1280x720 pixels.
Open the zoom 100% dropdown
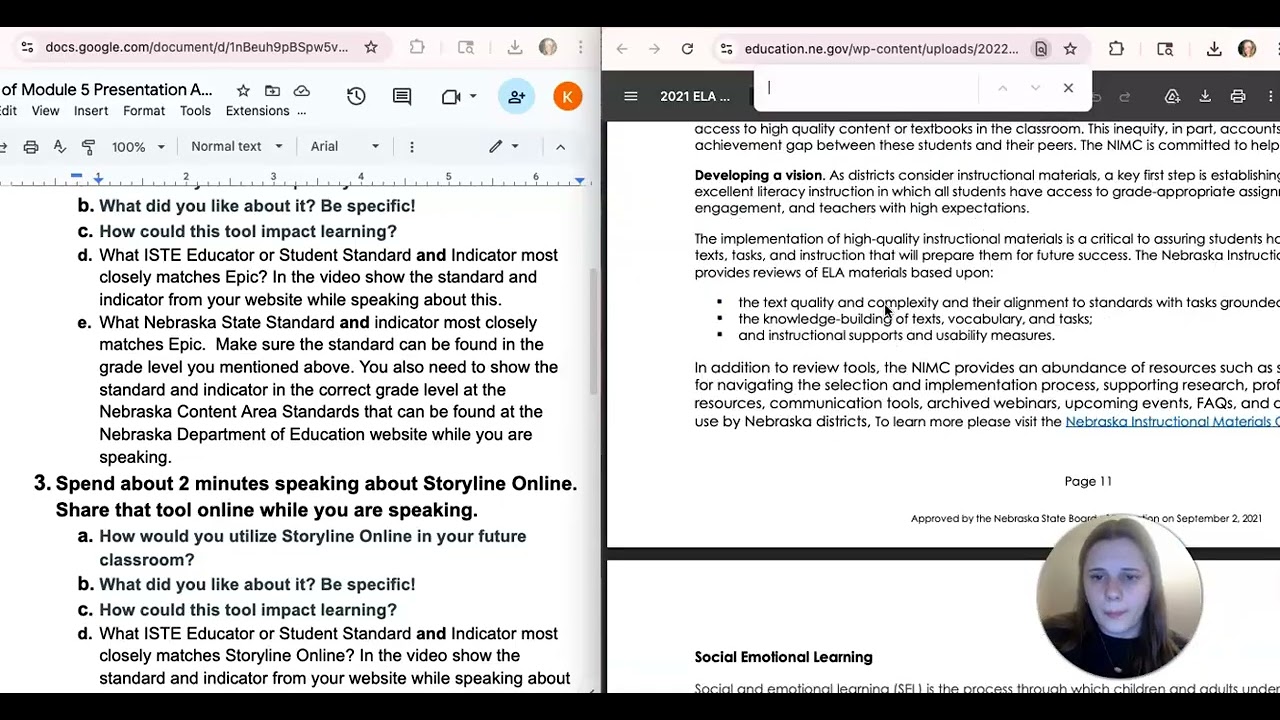[x=138, y=147]
